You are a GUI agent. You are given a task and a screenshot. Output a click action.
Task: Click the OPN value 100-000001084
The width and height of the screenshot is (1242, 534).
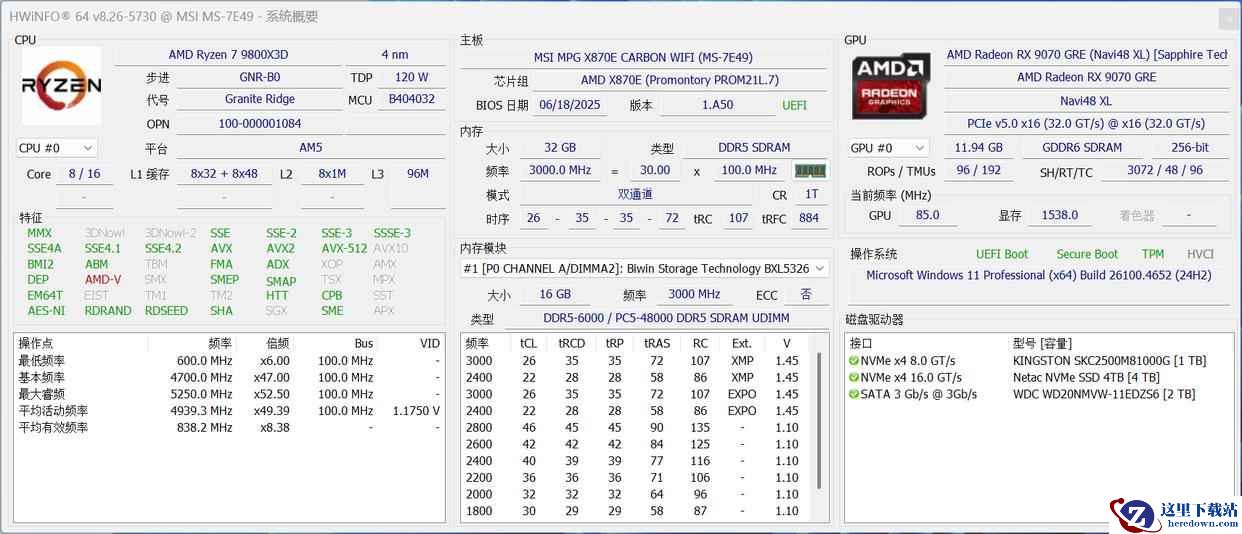(x=260, y=124)
